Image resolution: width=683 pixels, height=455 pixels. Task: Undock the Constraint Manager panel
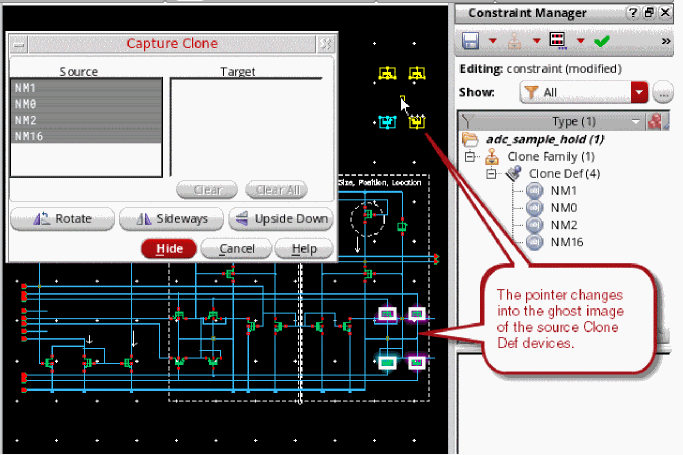650,13
